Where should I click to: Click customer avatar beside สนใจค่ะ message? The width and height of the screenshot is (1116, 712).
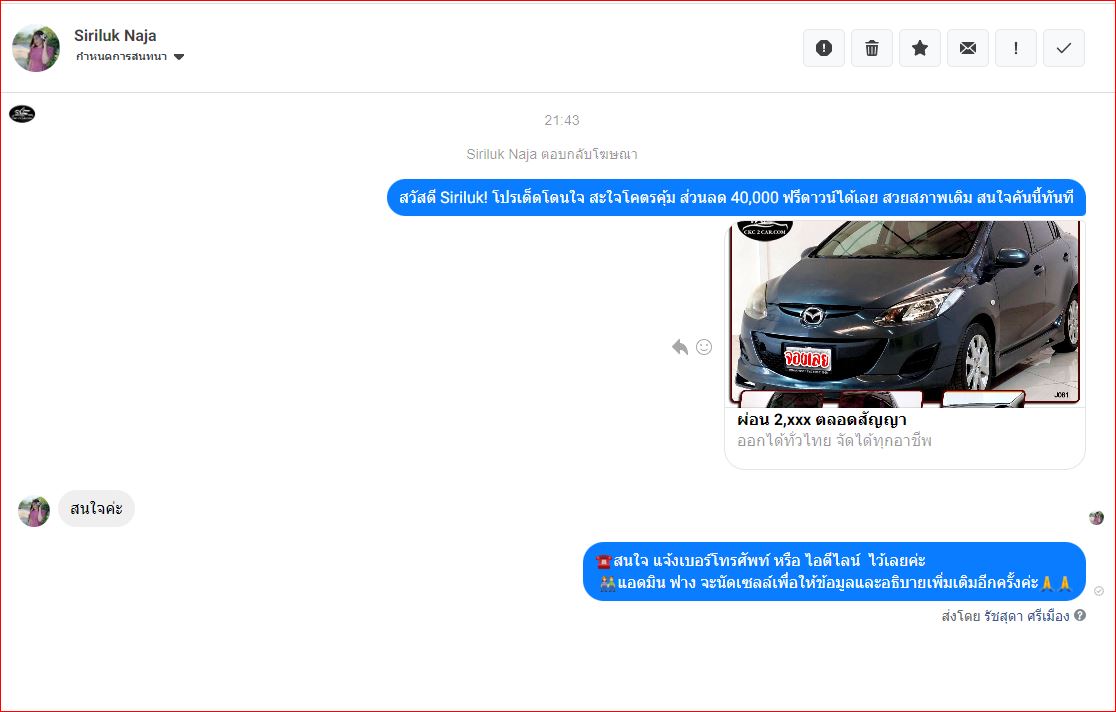tap(34, 511)
